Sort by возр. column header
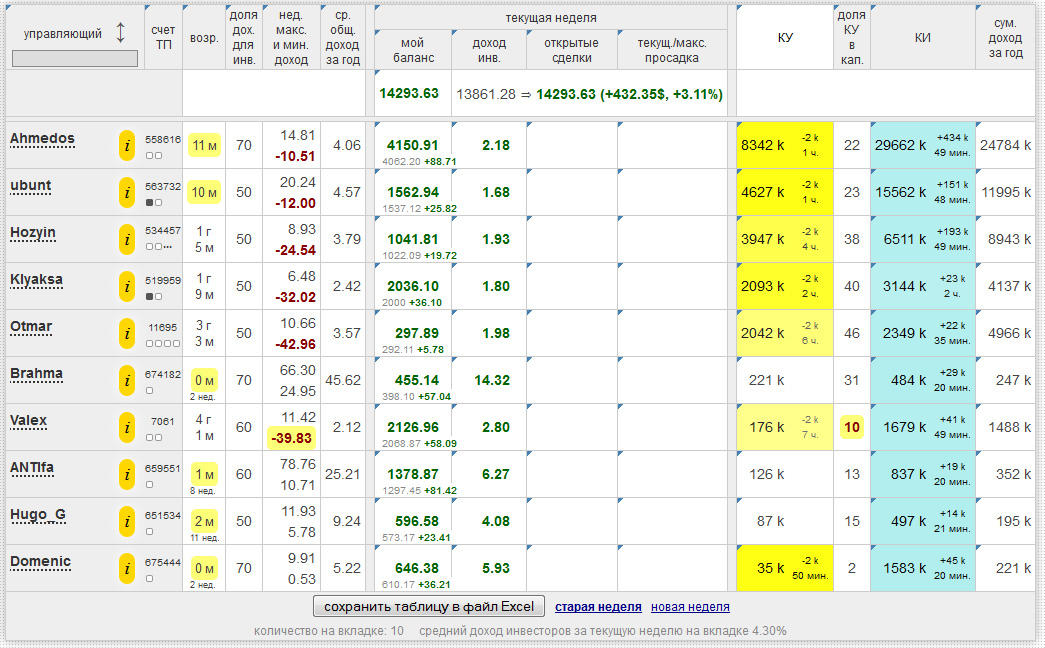This screenshot has height=648, width=1045. (204, 37)
